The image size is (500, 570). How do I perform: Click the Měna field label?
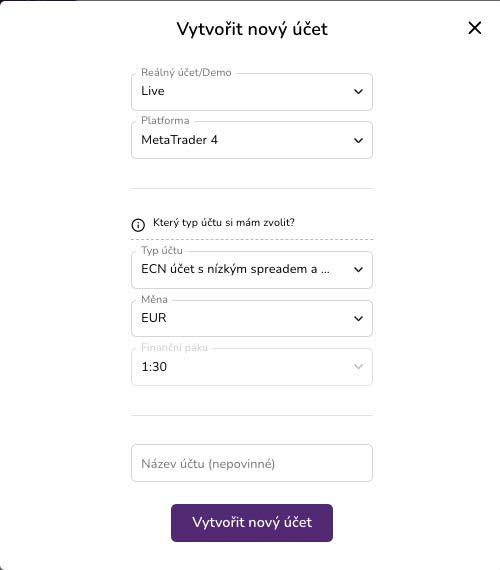click(154, 299)
